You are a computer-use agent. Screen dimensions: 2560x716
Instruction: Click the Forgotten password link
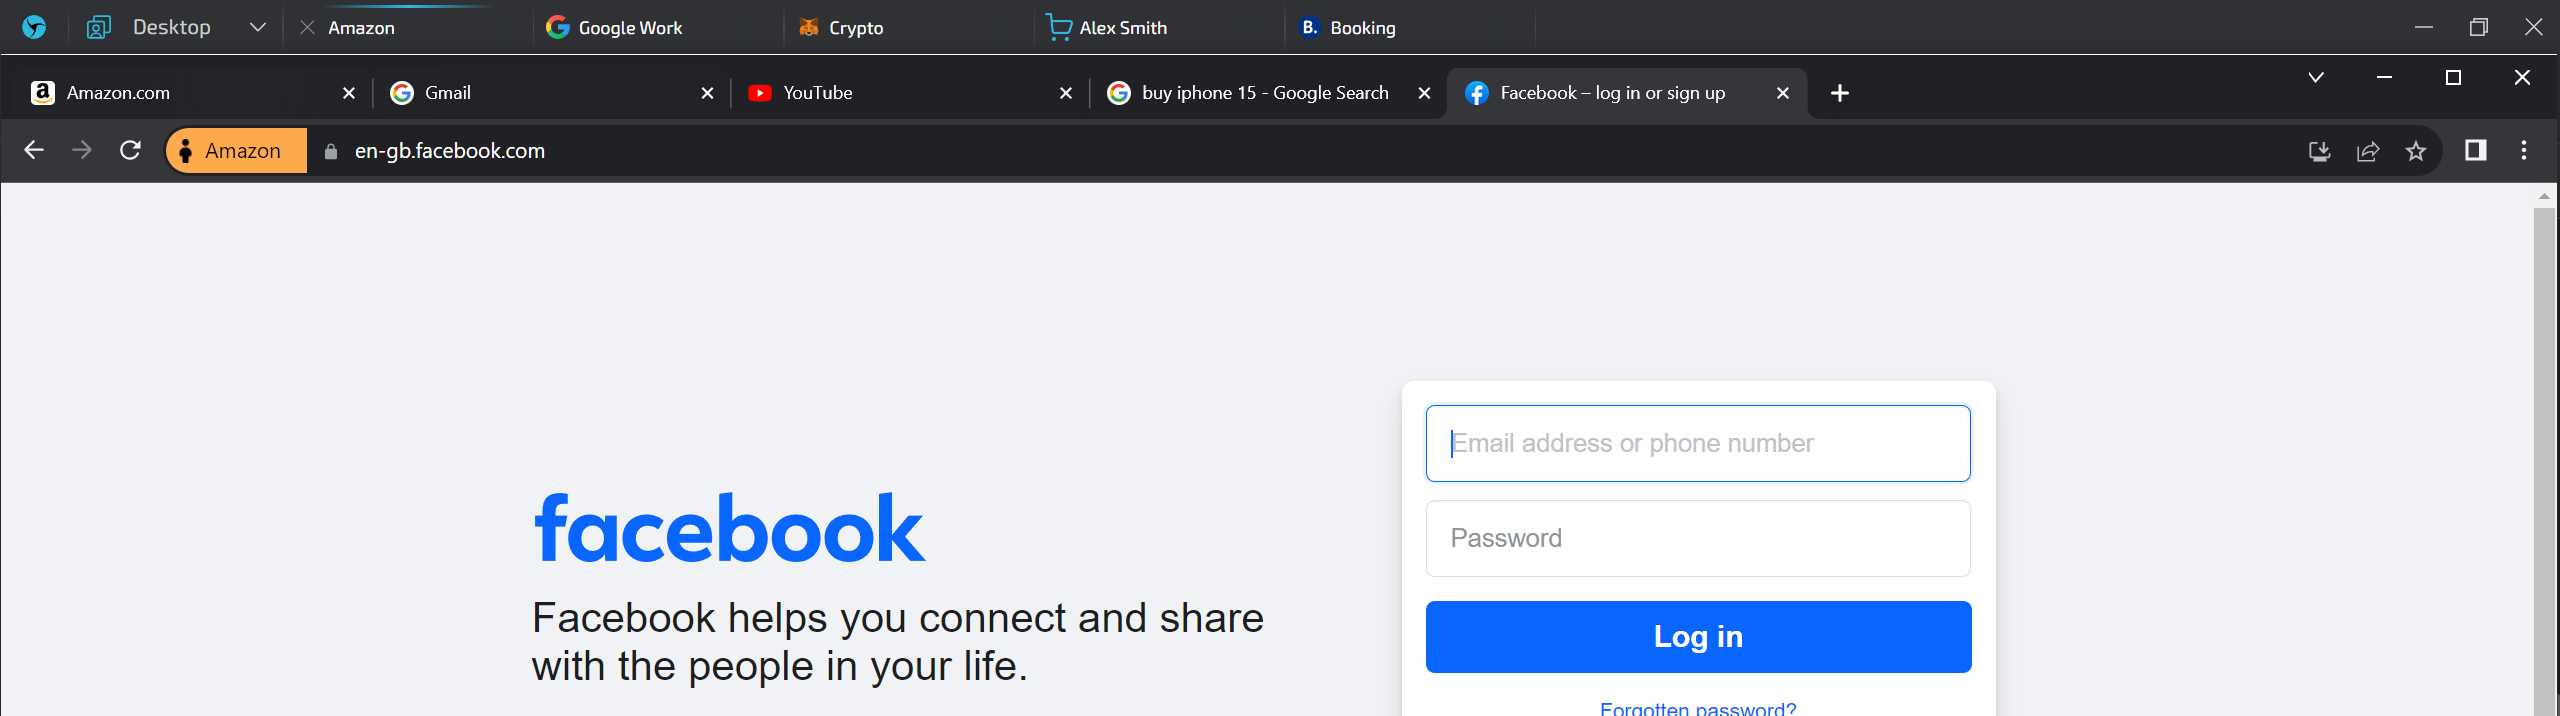point(1697,707)
